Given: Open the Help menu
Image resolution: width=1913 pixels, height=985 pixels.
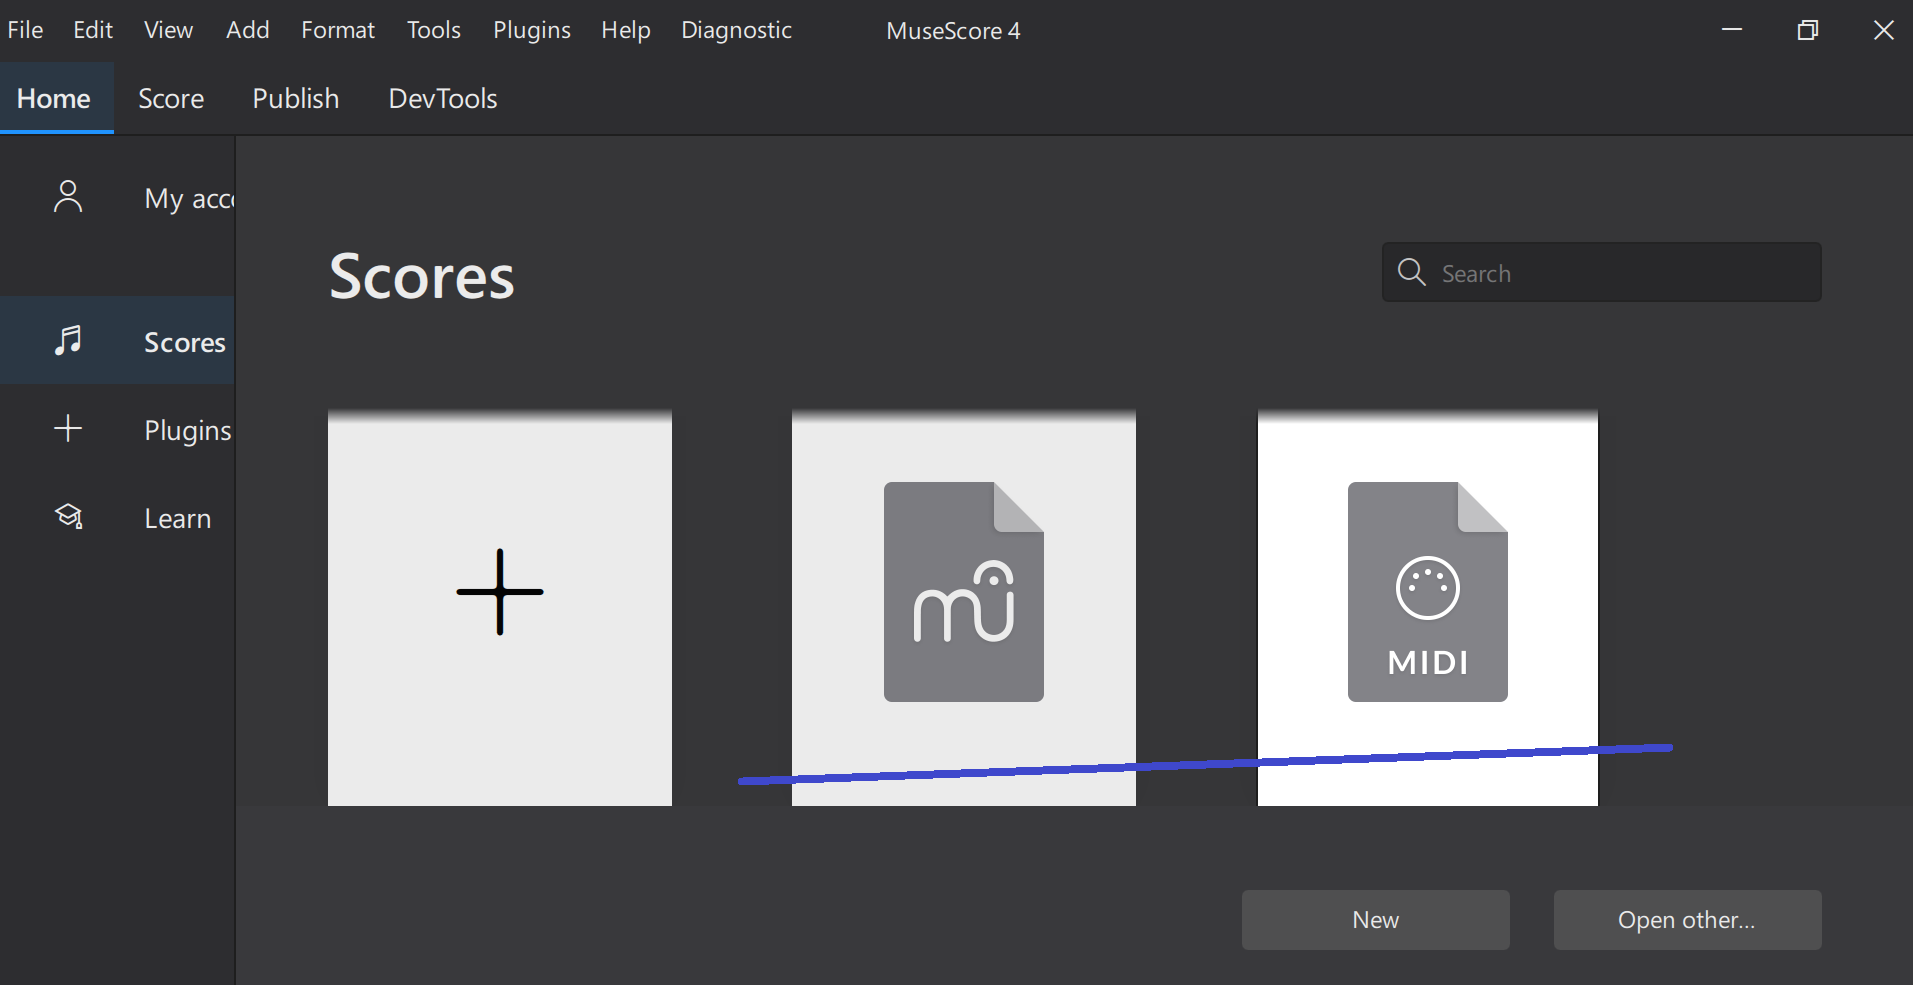Looking at the screenshot, I should pos(625,30).
